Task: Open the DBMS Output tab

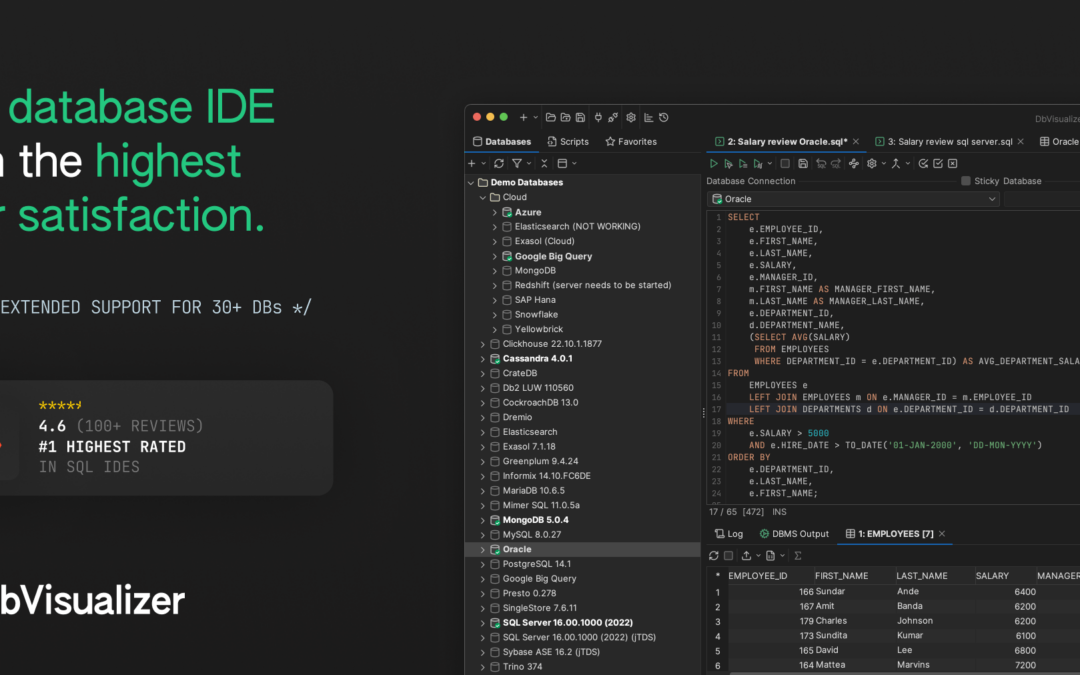Action: [794, 534]
